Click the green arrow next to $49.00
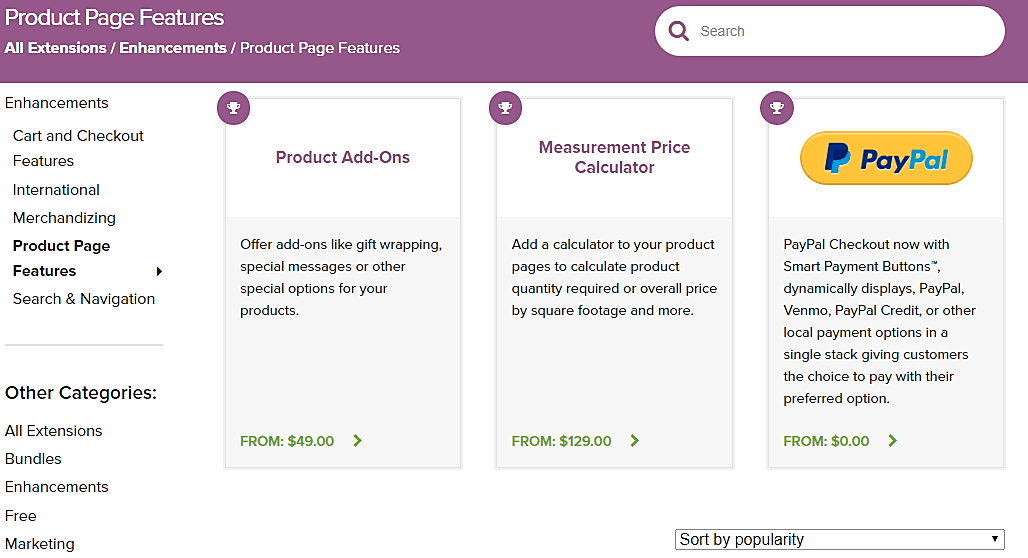The image size is (1028, 558). tap(358, 441)
